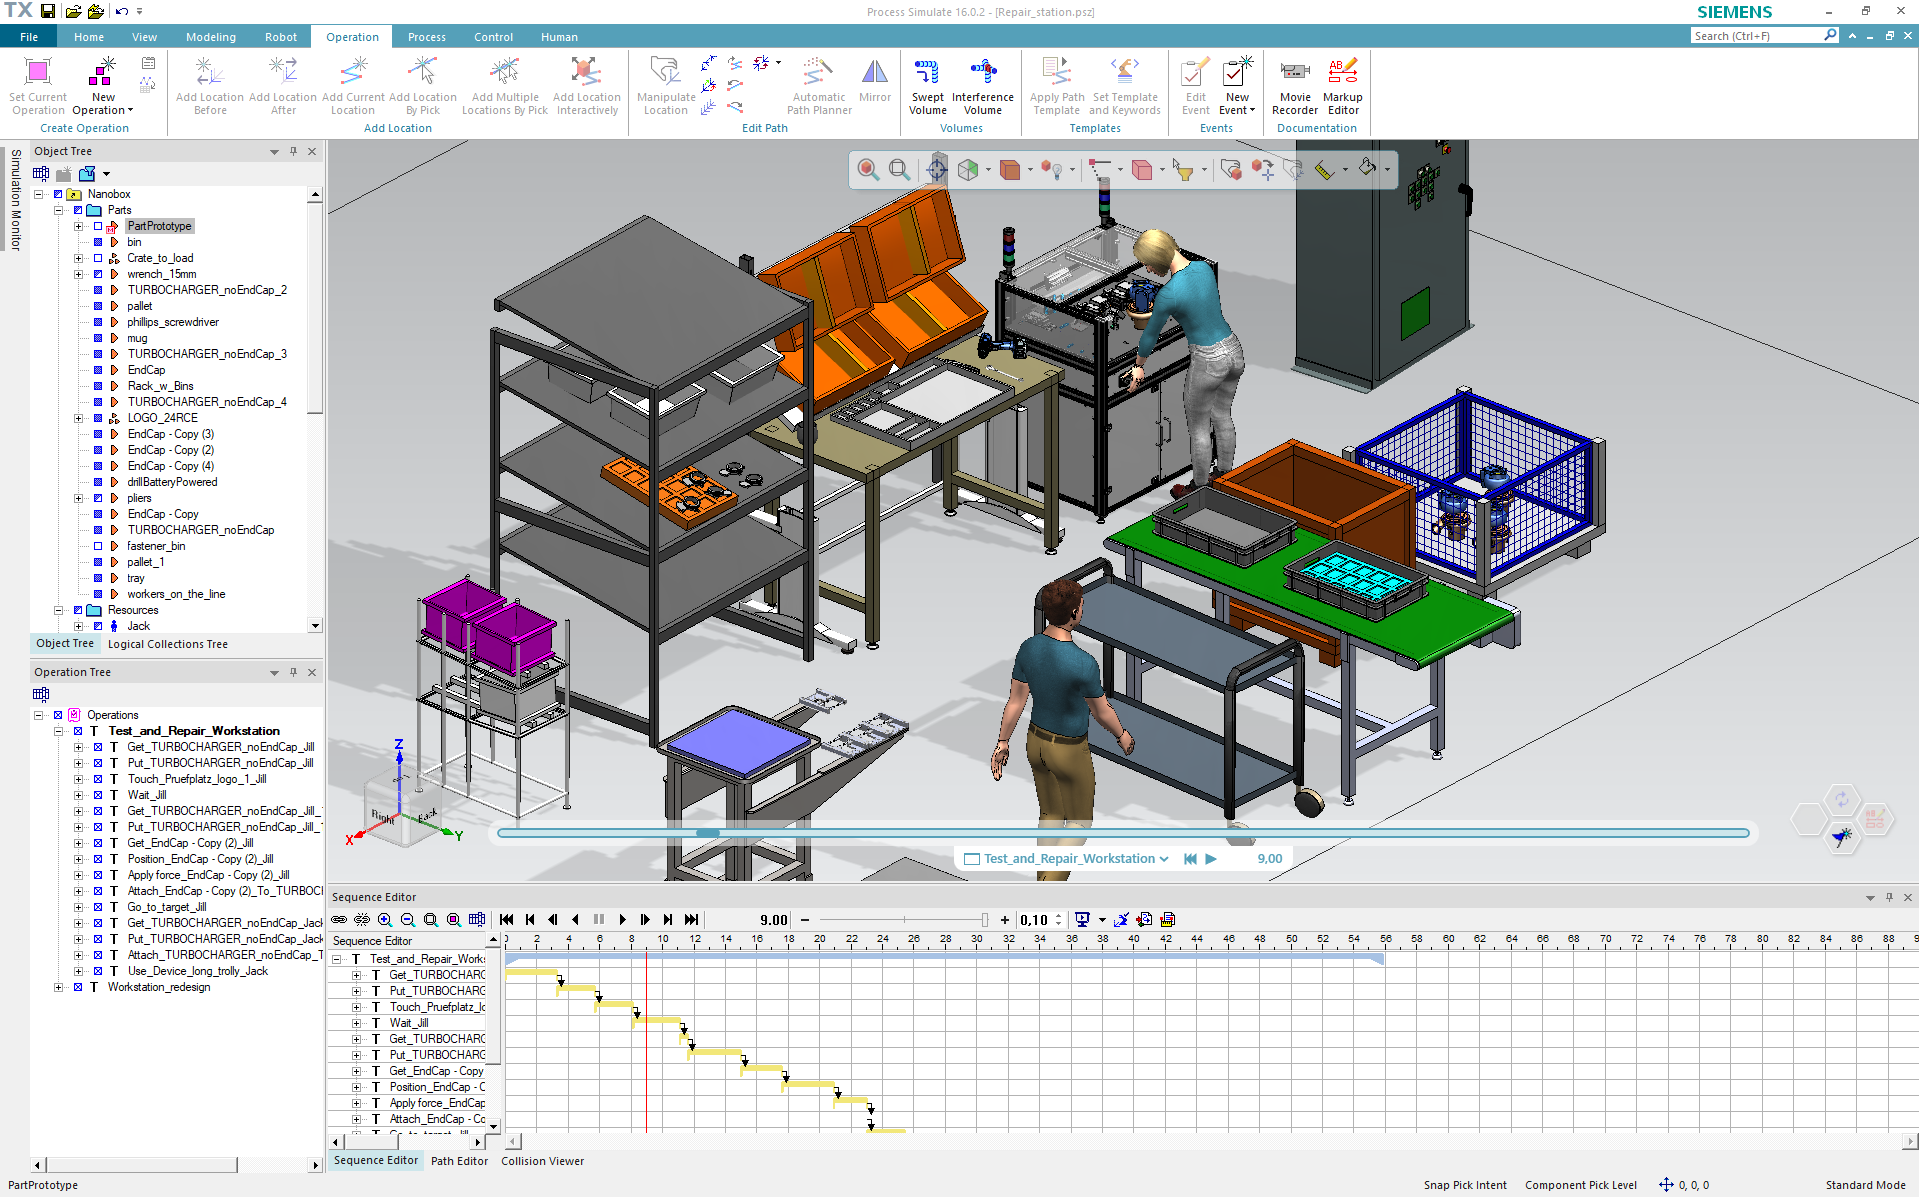Check the box beside fastener_bin

(x=98, y=546)
